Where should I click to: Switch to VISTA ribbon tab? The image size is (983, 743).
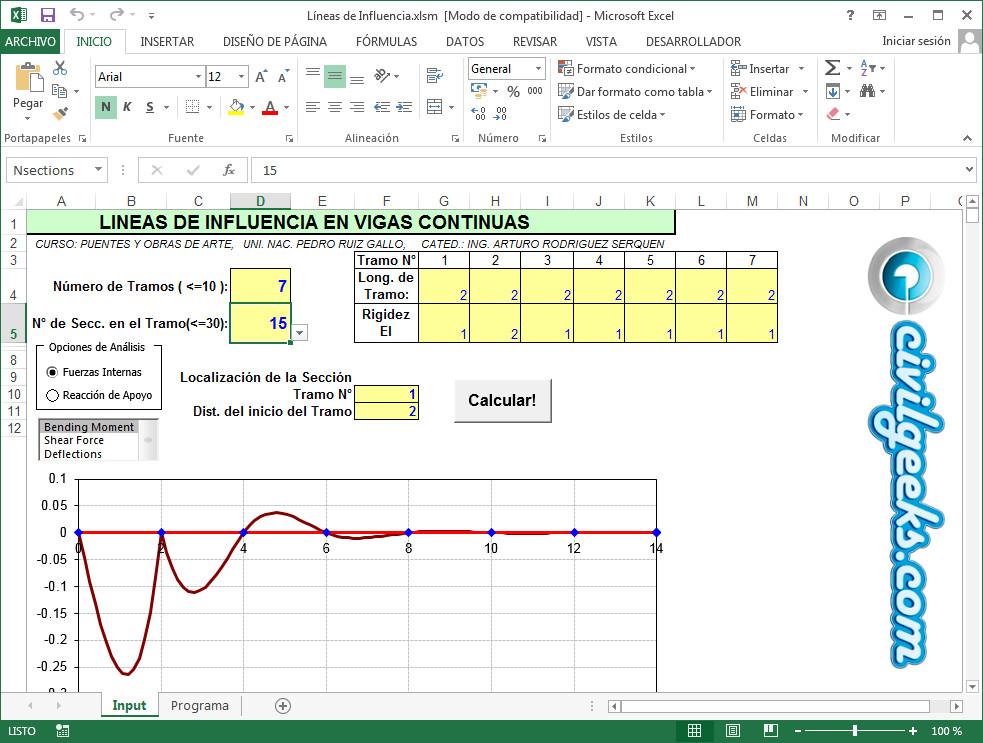(601, 41)
